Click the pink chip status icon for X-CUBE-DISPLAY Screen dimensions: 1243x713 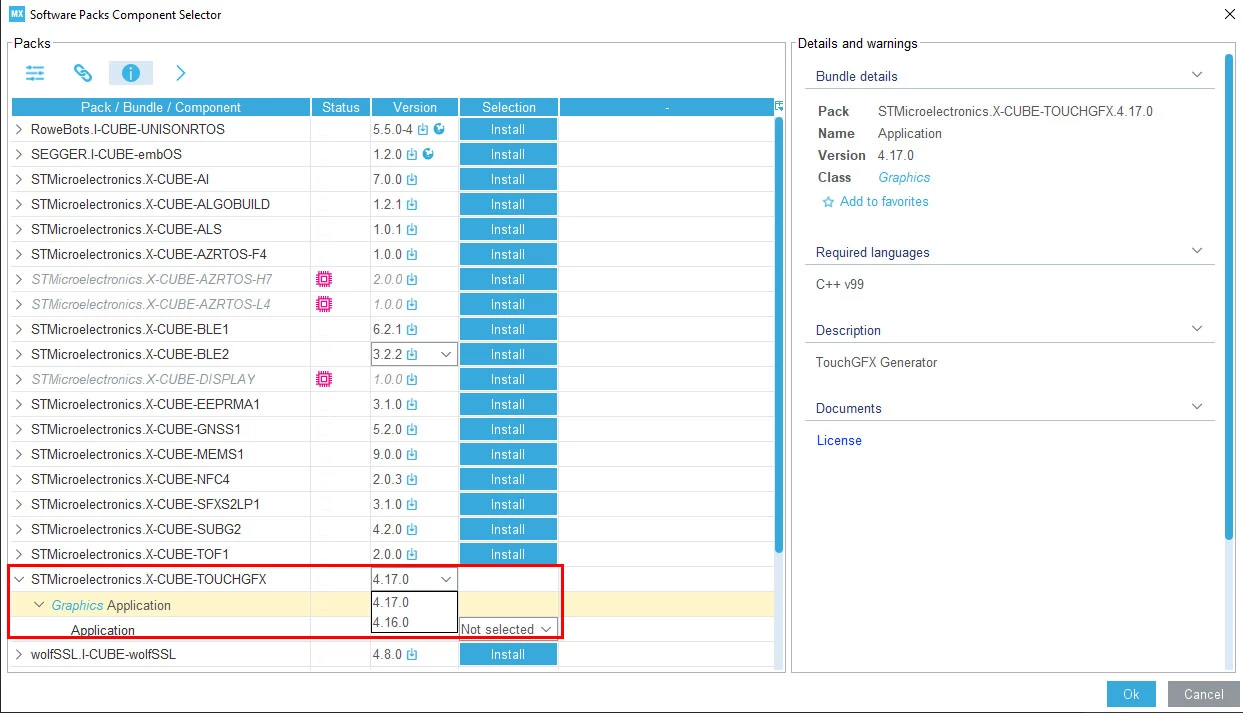point(323,379)
